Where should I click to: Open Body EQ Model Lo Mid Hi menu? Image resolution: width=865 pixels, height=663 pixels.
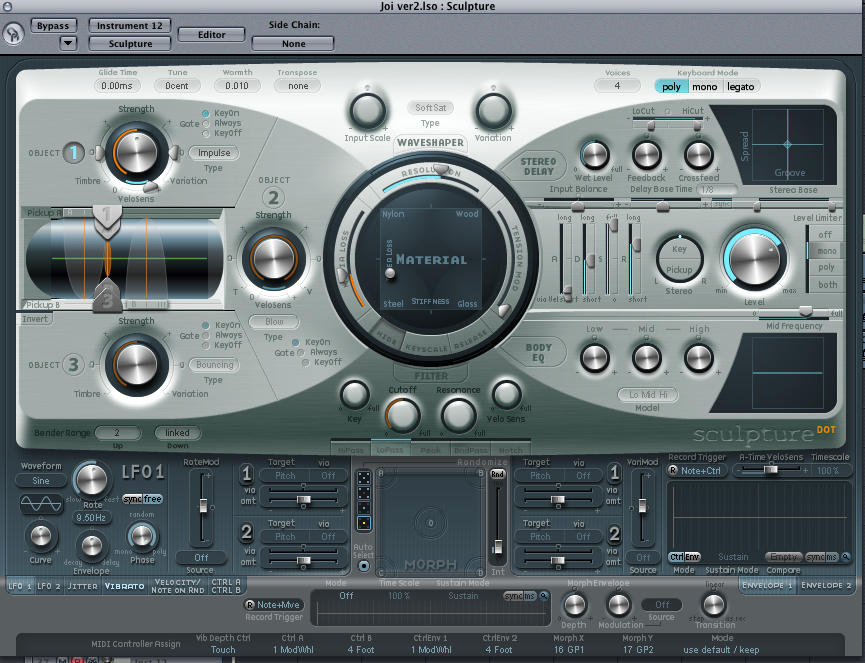[x=648, y=394]
